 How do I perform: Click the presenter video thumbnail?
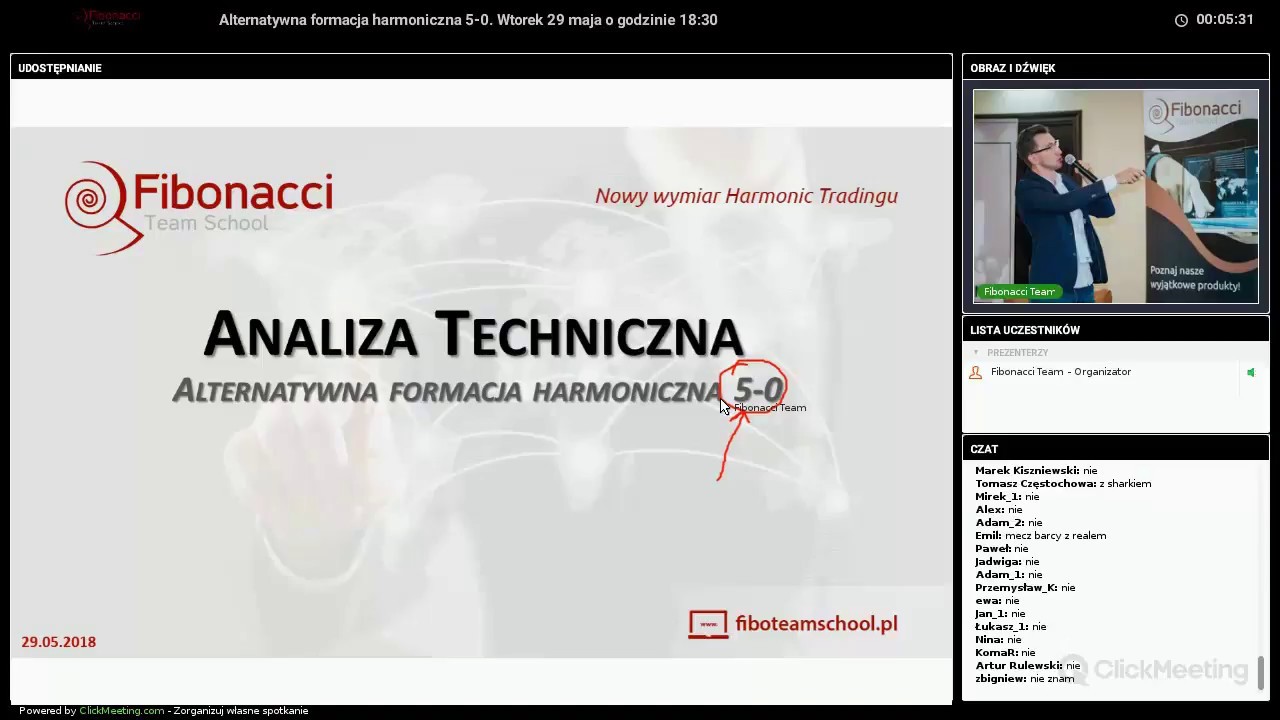click(x=1116, y=196)
